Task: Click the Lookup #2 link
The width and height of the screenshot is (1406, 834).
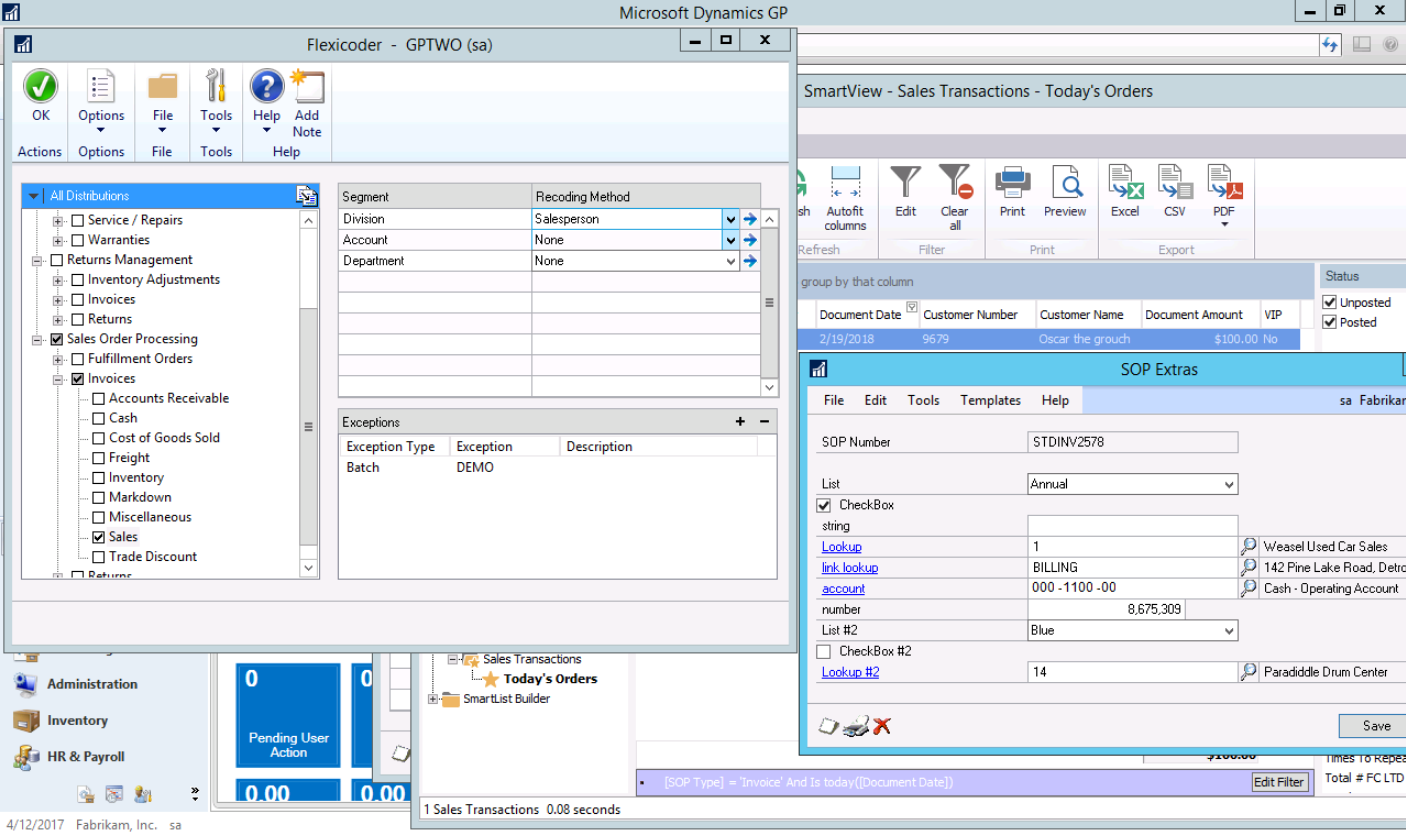Action: tap(850, 672)
